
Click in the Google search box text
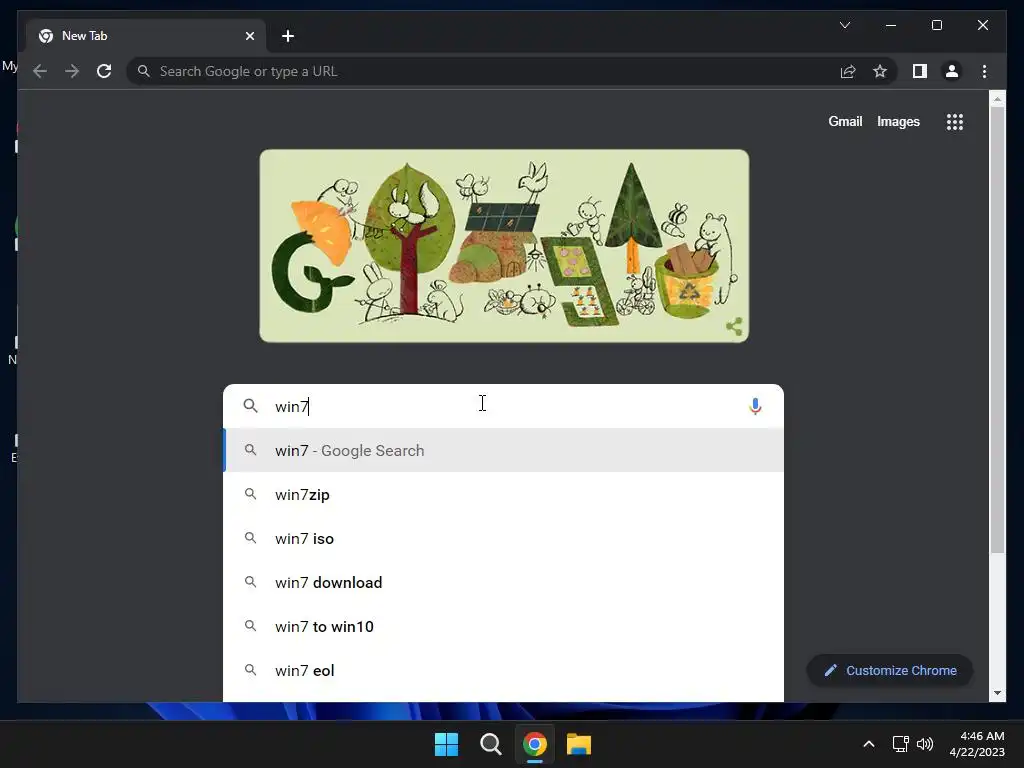[x=506, y=406]
